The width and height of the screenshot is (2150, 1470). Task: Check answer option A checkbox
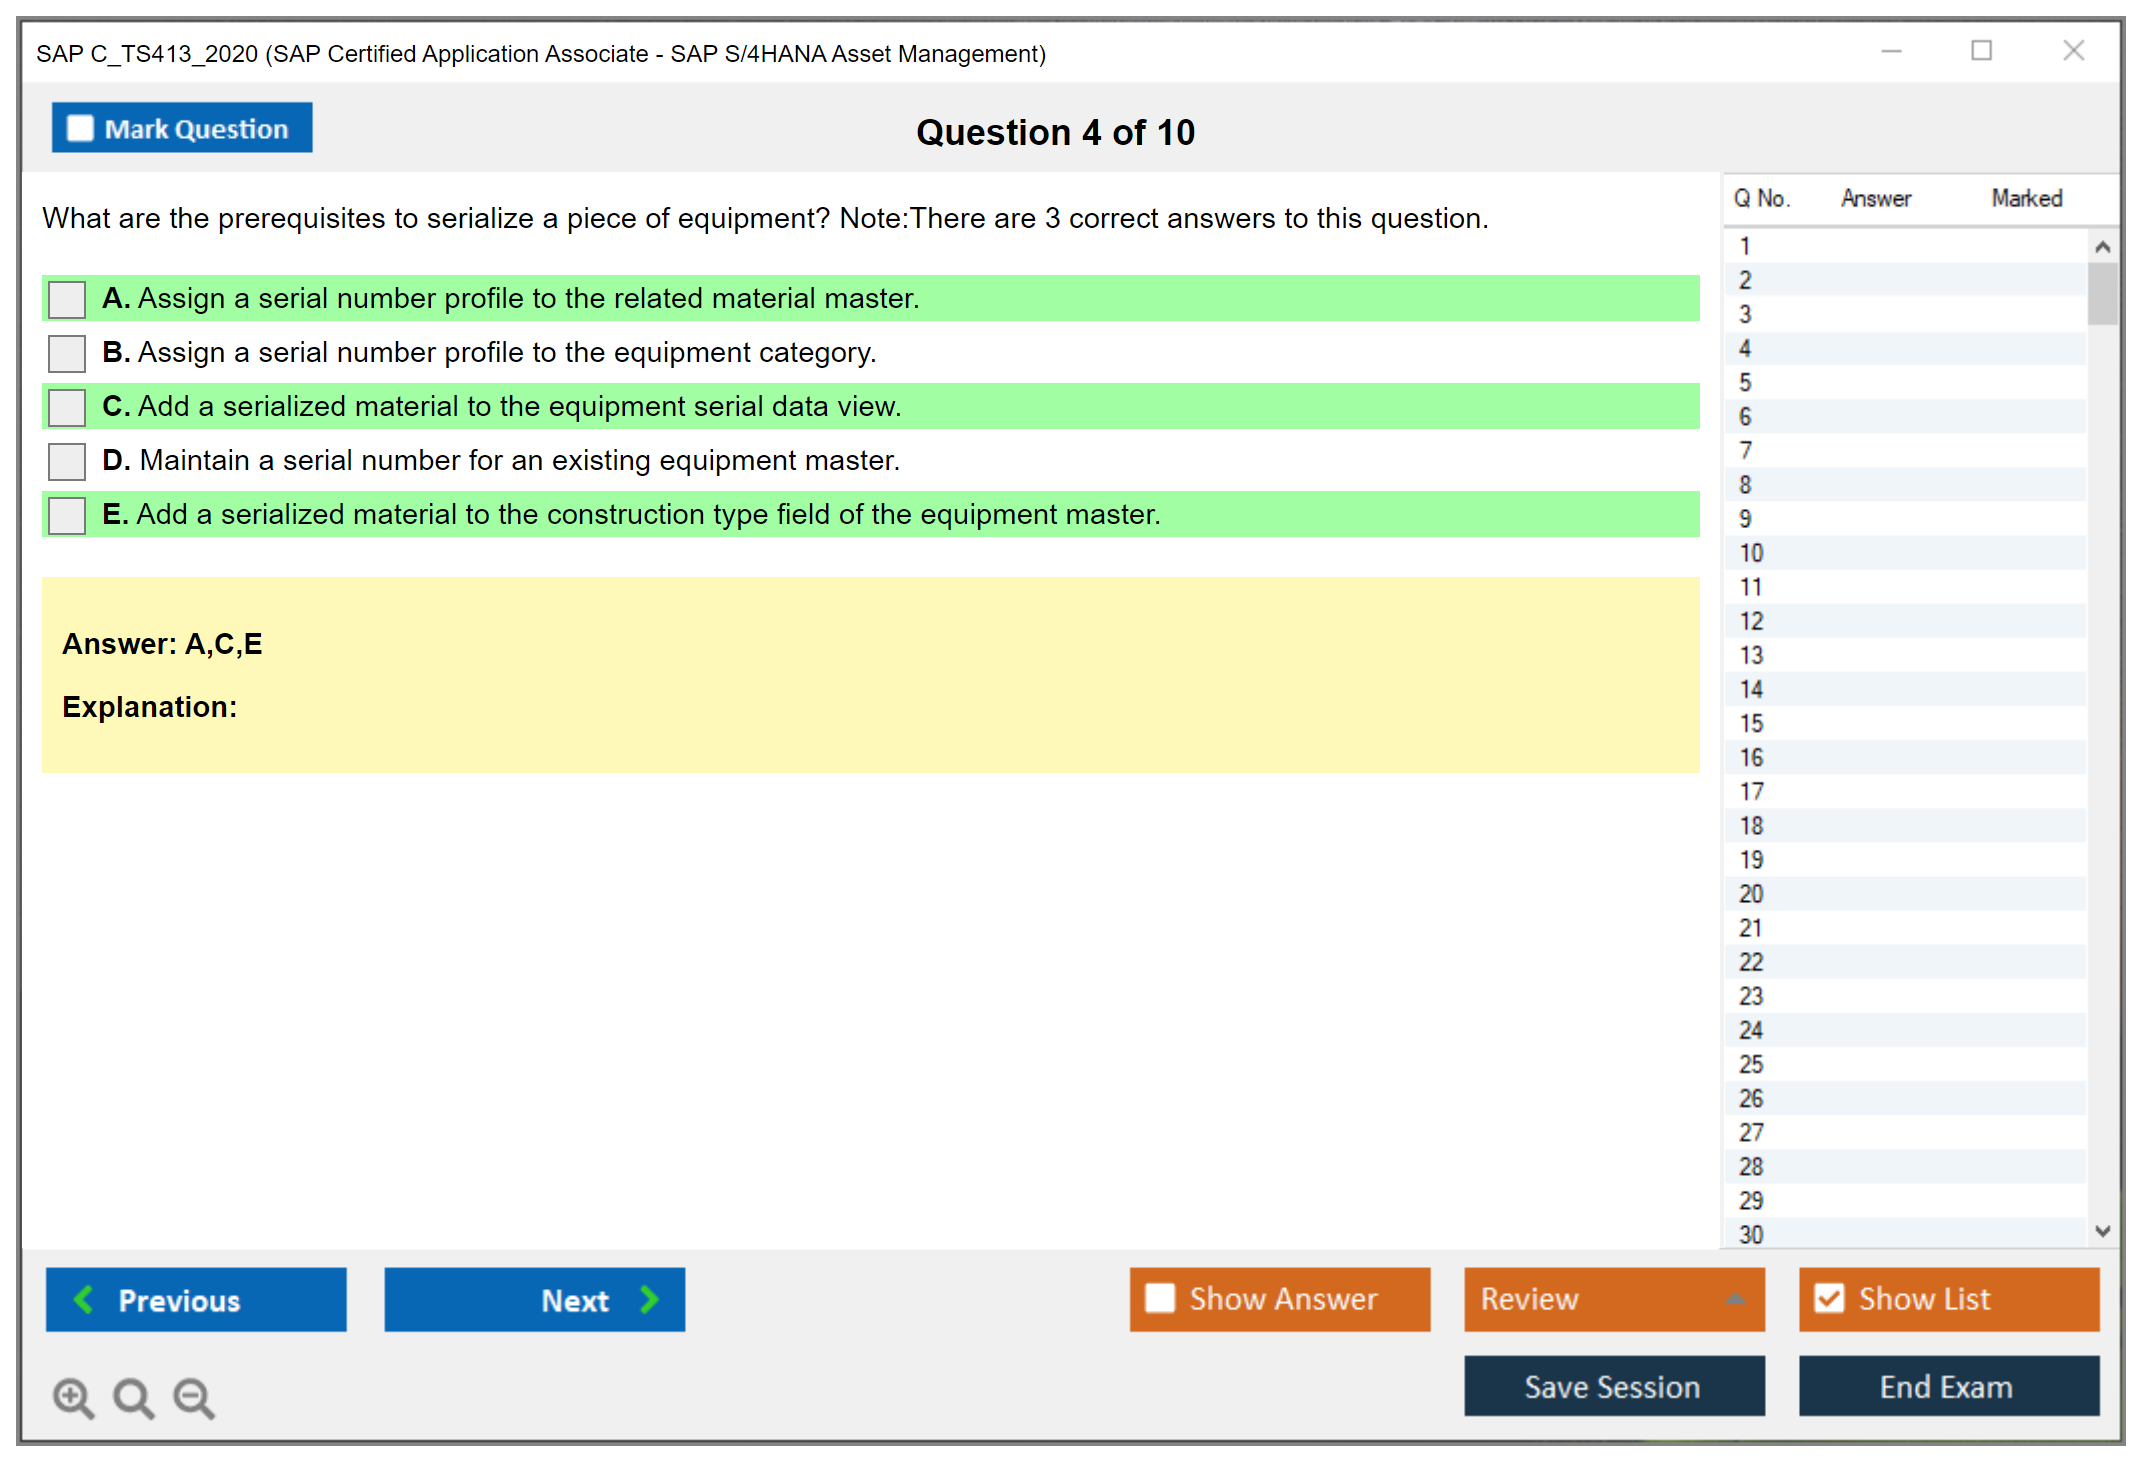[x=67, y=299]
